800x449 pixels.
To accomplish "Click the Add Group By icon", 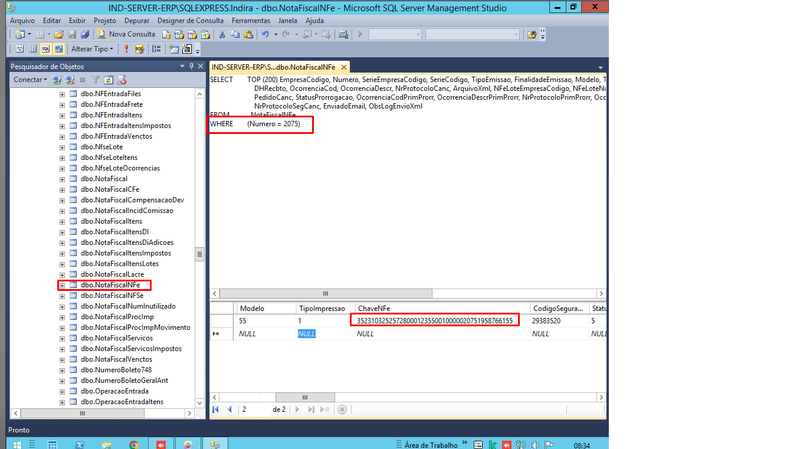I will tap(157, 49).
